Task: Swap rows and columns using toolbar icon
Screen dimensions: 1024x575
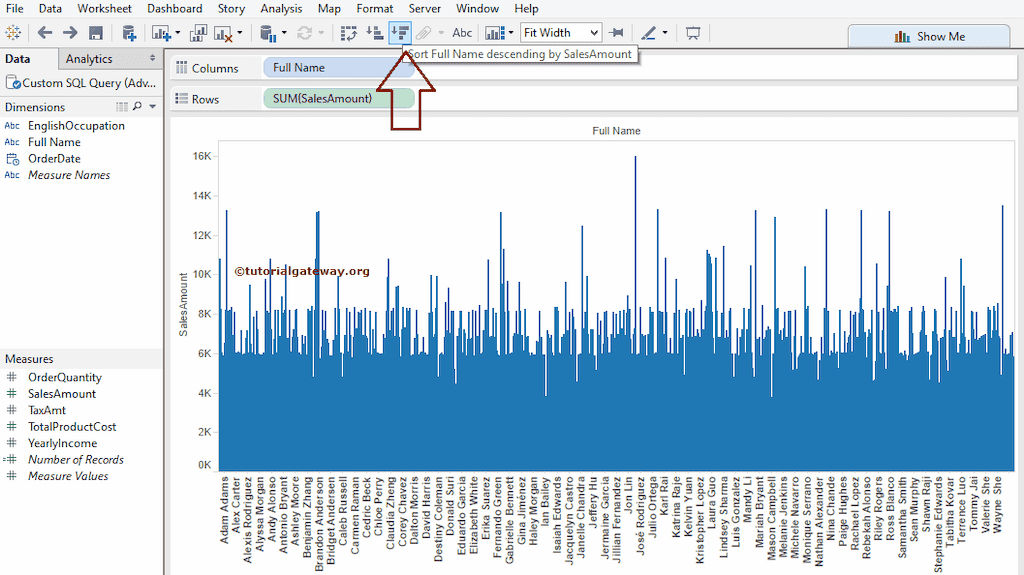Action: (348, 33)
